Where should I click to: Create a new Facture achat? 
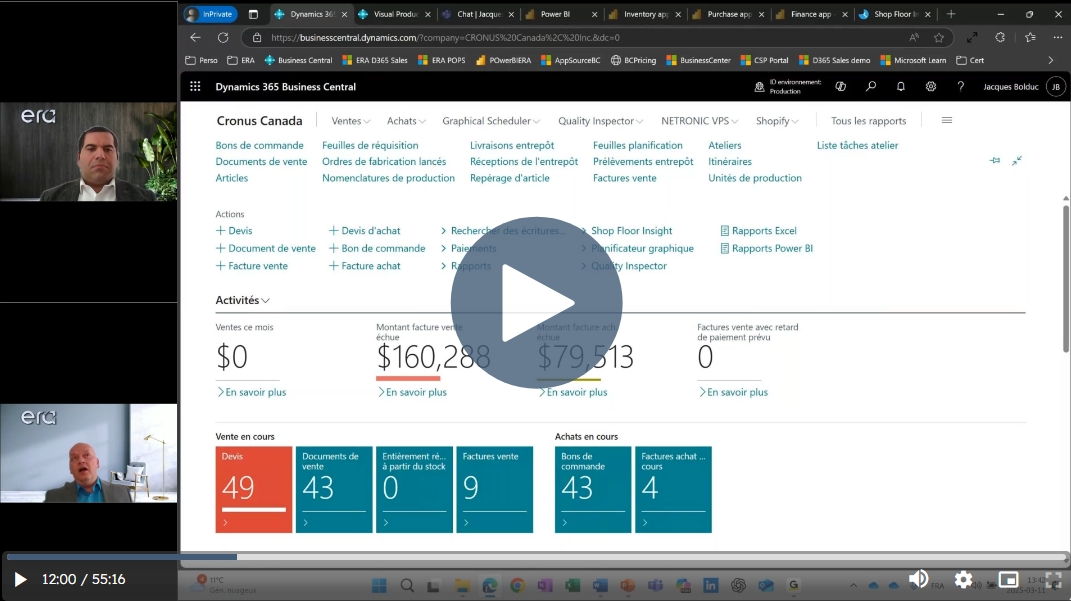click(365, 266)
